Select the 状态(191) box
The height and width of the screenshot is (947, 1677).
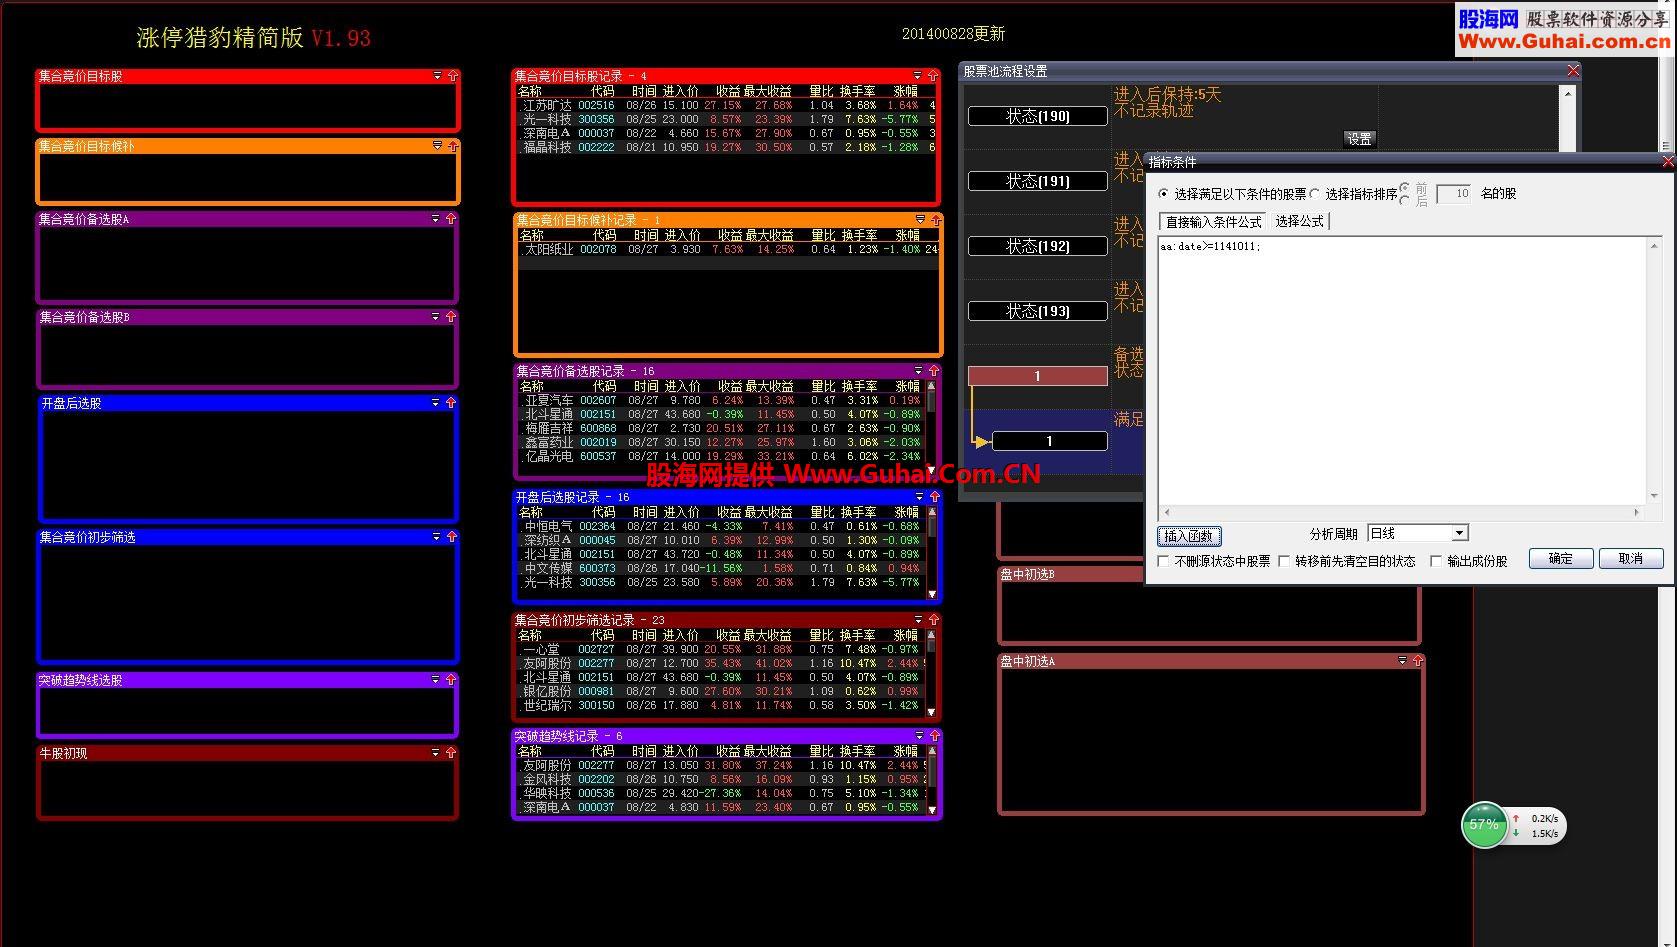tap(1038, 181)
